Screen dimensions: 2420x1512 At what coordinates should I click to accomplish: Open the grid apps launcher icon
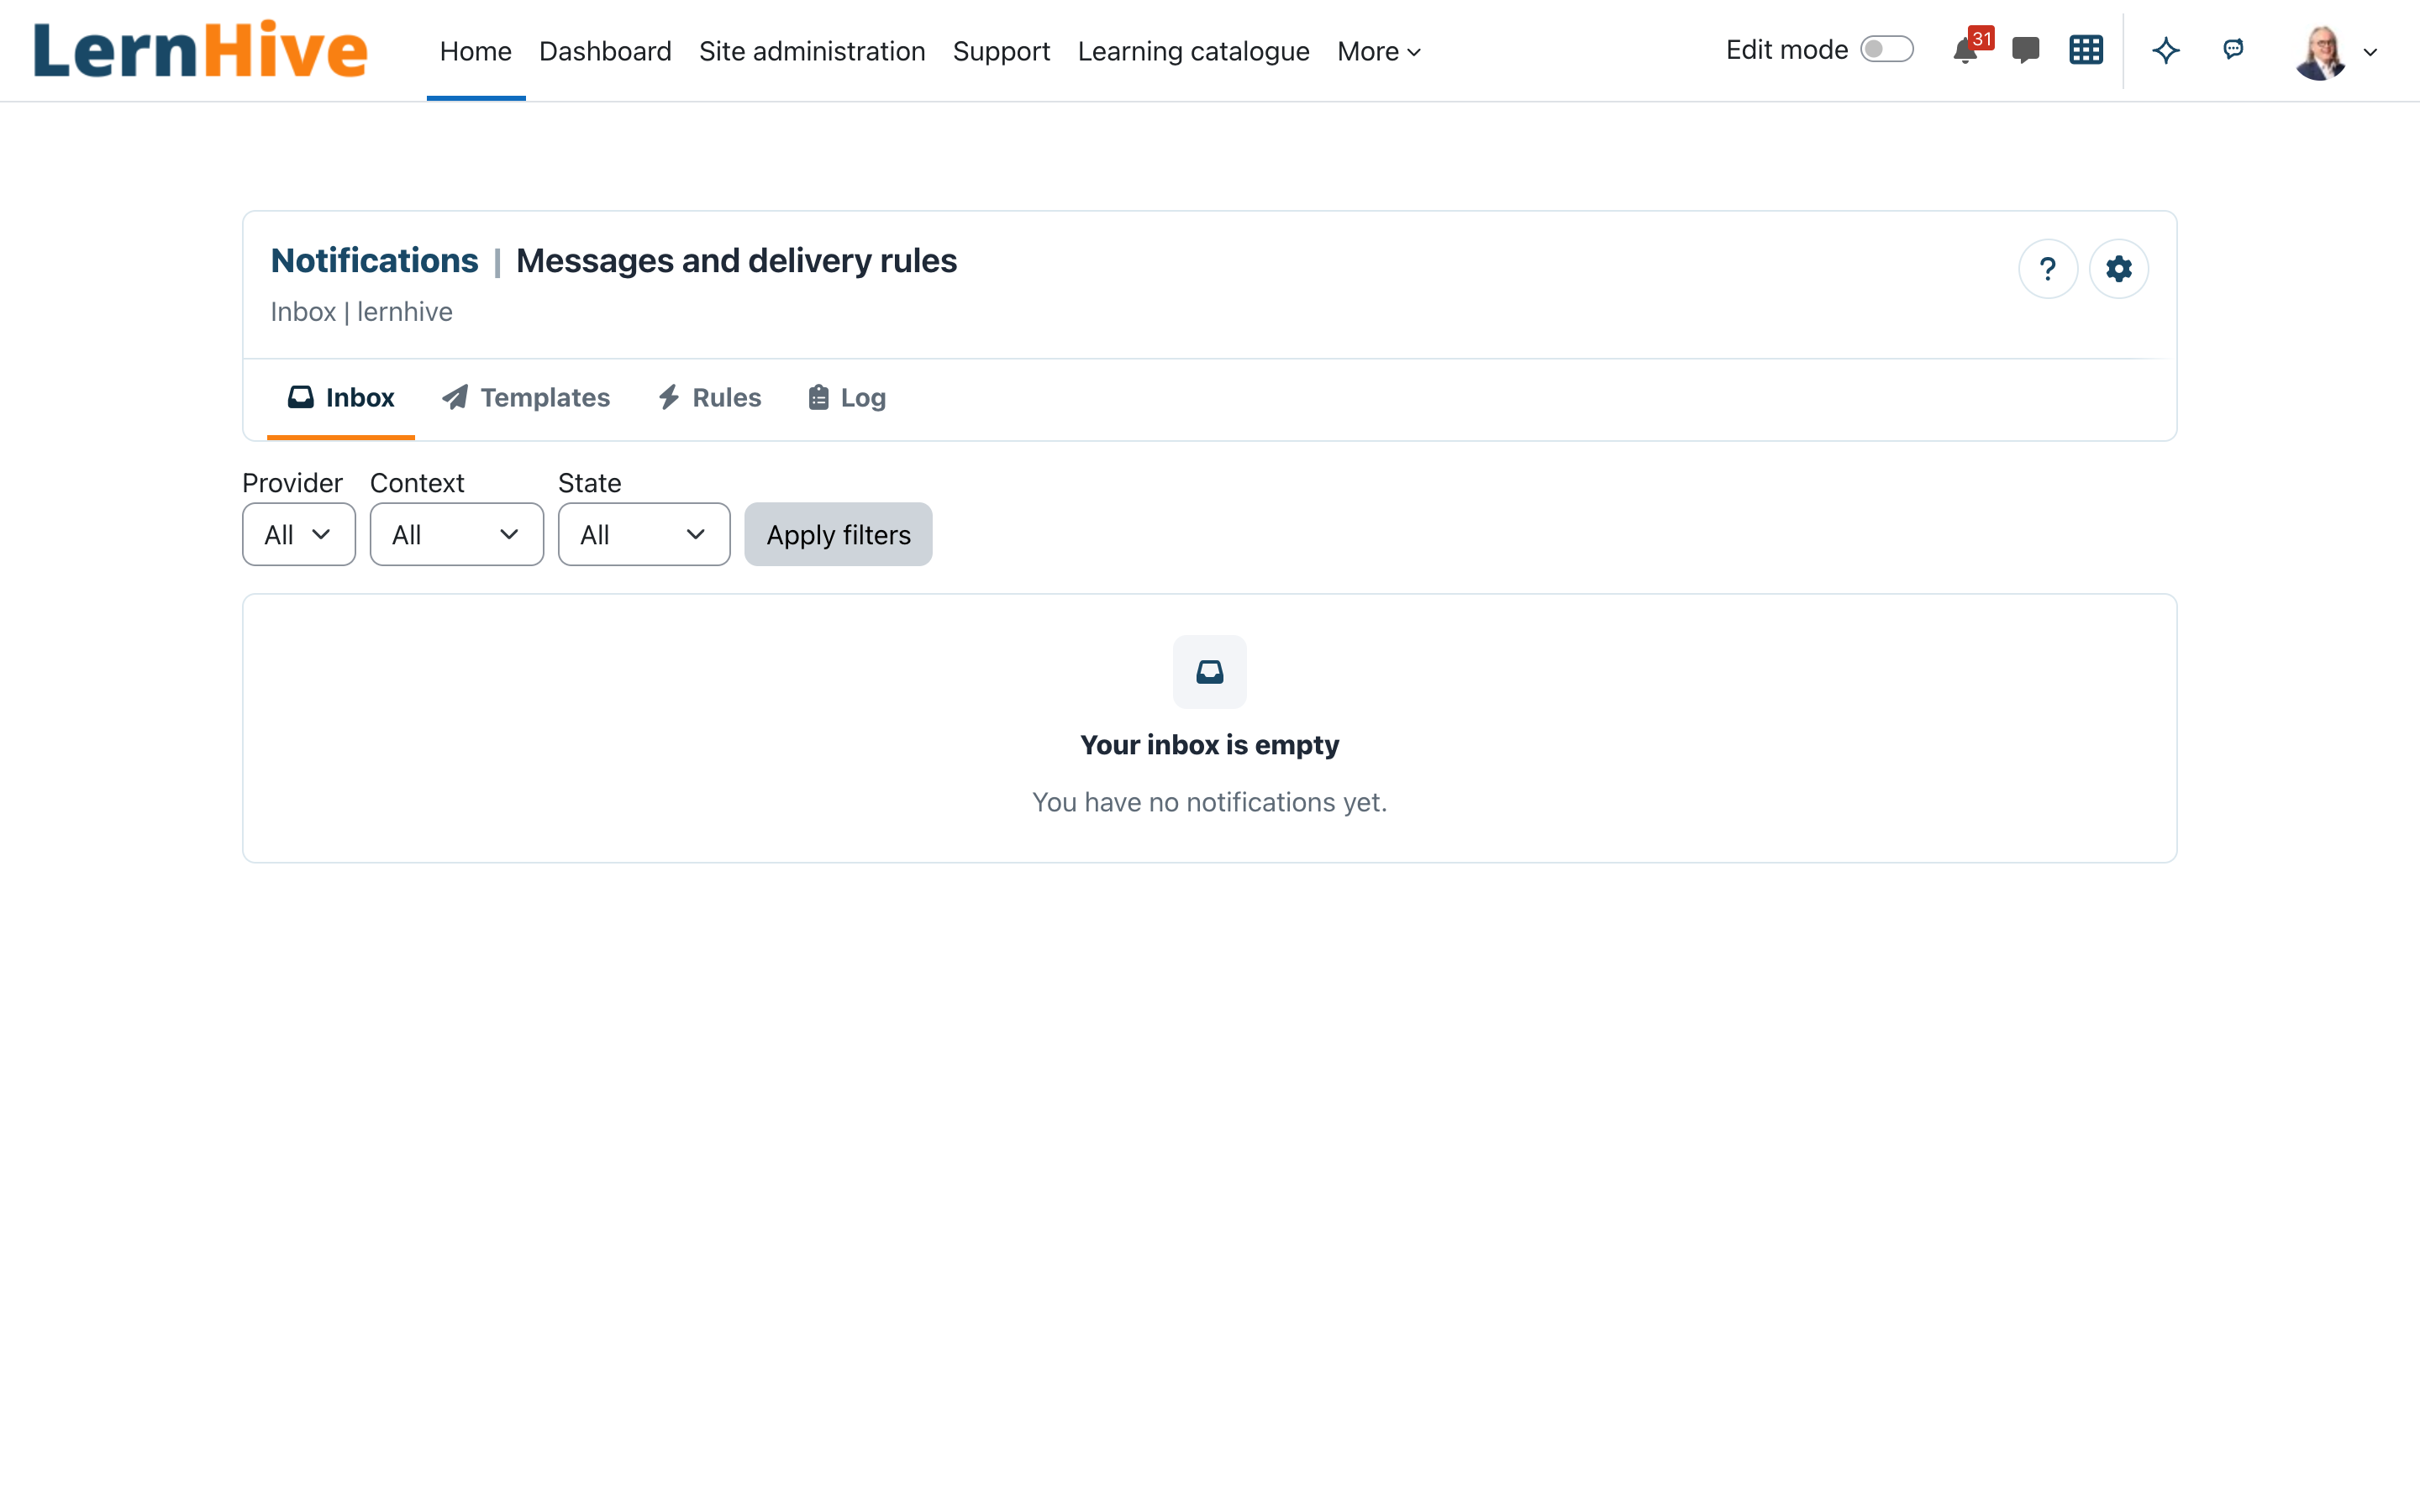[x=2086, y=50]
